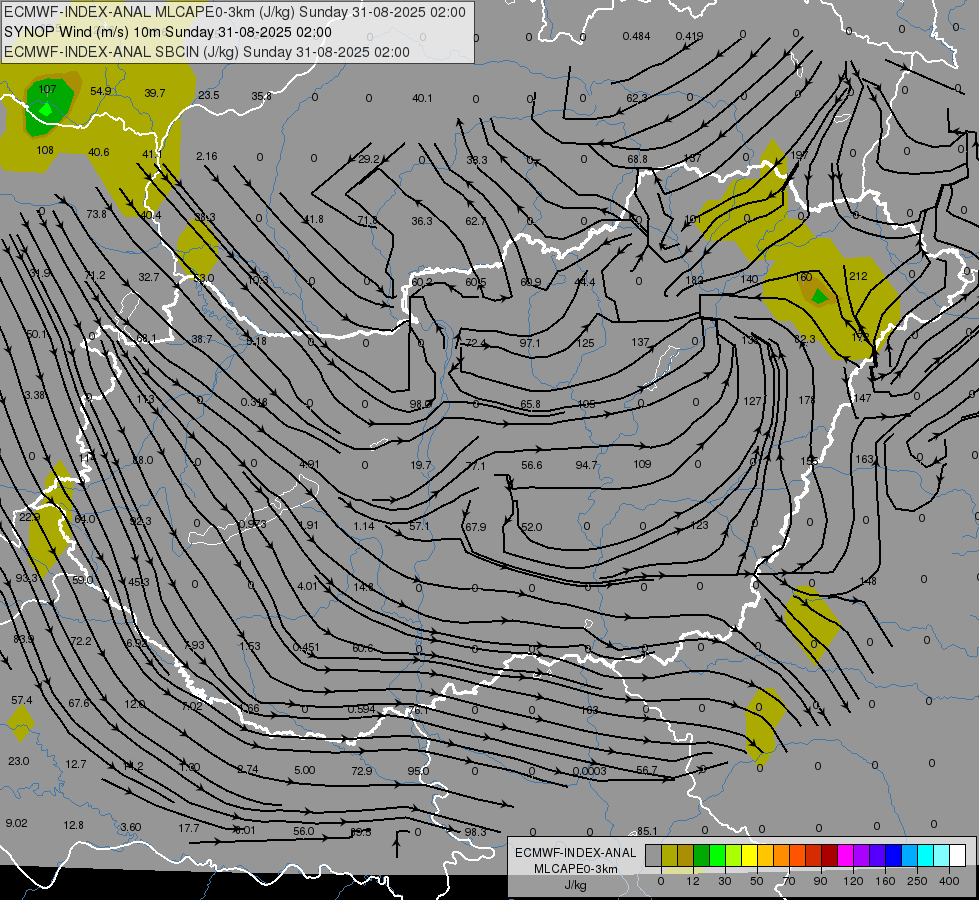This screenshot has width=979, height=900.
Task: Select the dark green legend swatch
Action: click(x=701, y=855)
